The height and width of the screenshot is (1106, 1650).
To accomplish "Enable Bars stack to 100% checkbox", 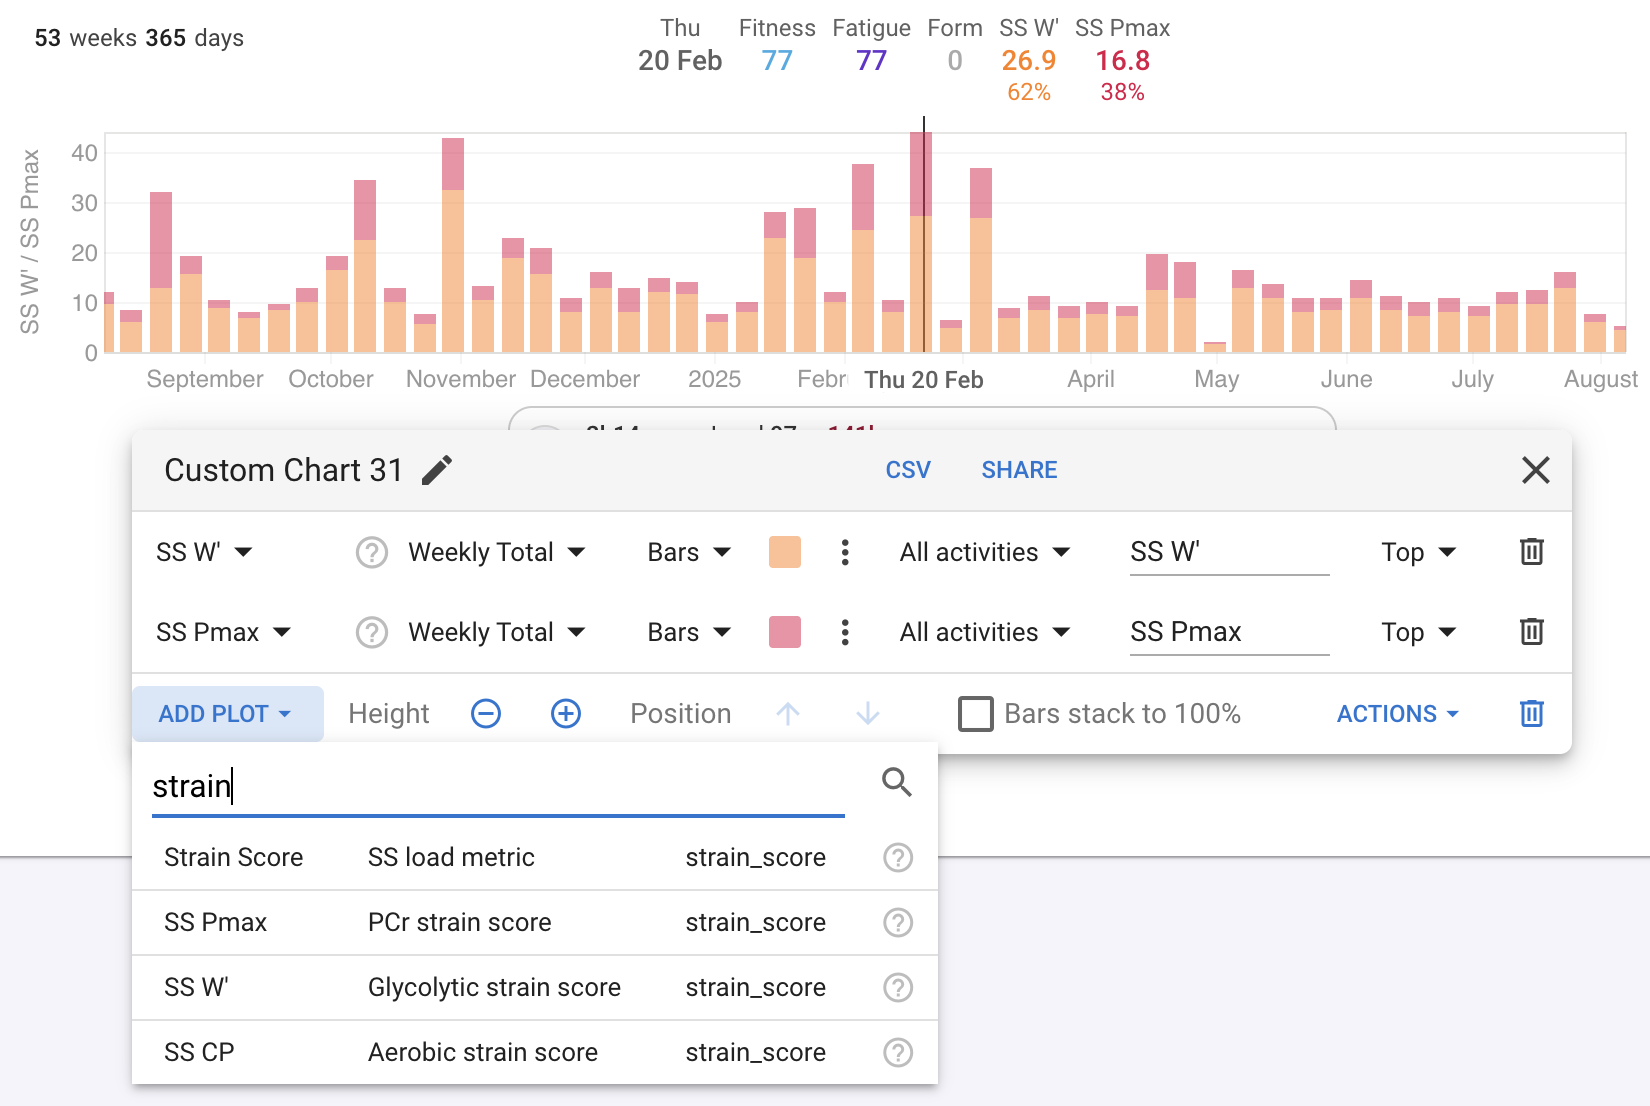I will click(975, 714).
